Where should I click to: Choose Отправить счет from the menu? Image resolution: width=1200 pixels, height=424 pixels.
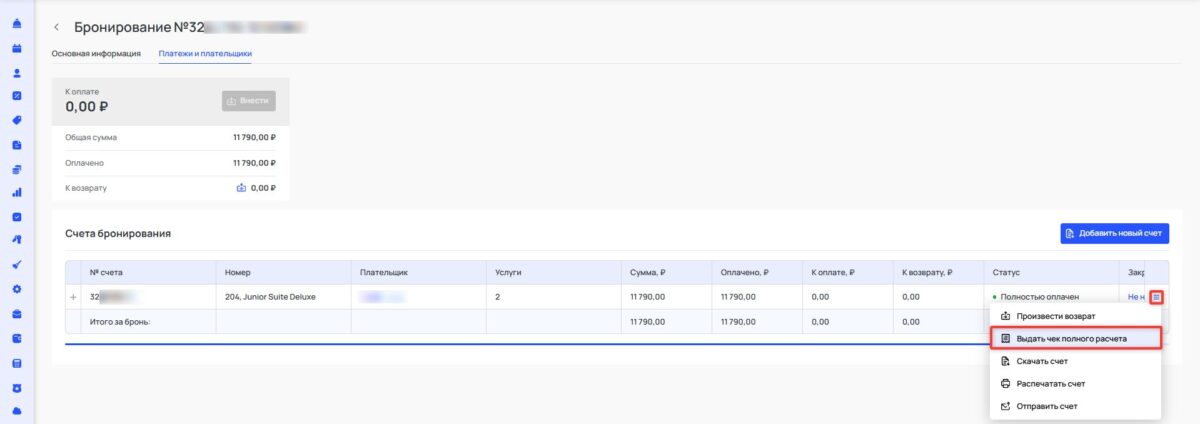pyautogui.click(x=1046, y=406)
